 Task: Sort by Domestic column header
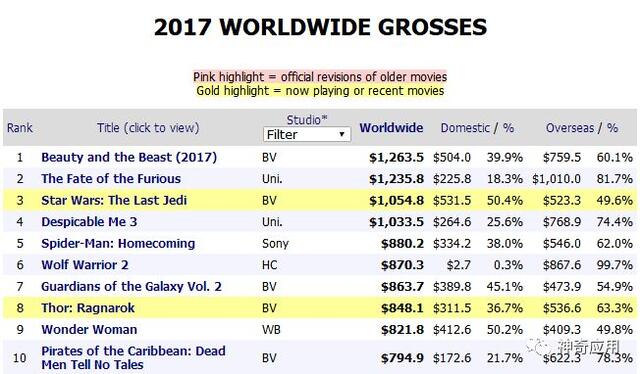tap(465, 128)
